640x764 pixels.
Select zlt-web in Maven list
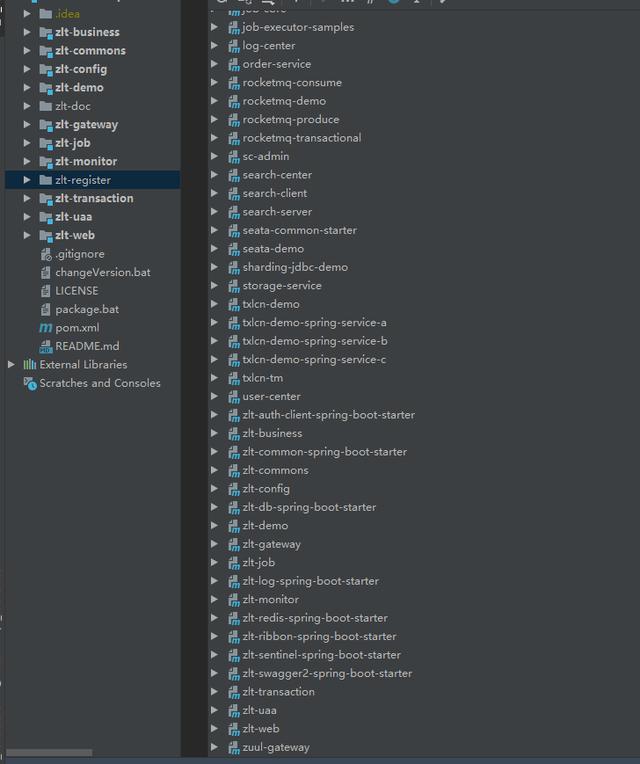click(261, 729)
